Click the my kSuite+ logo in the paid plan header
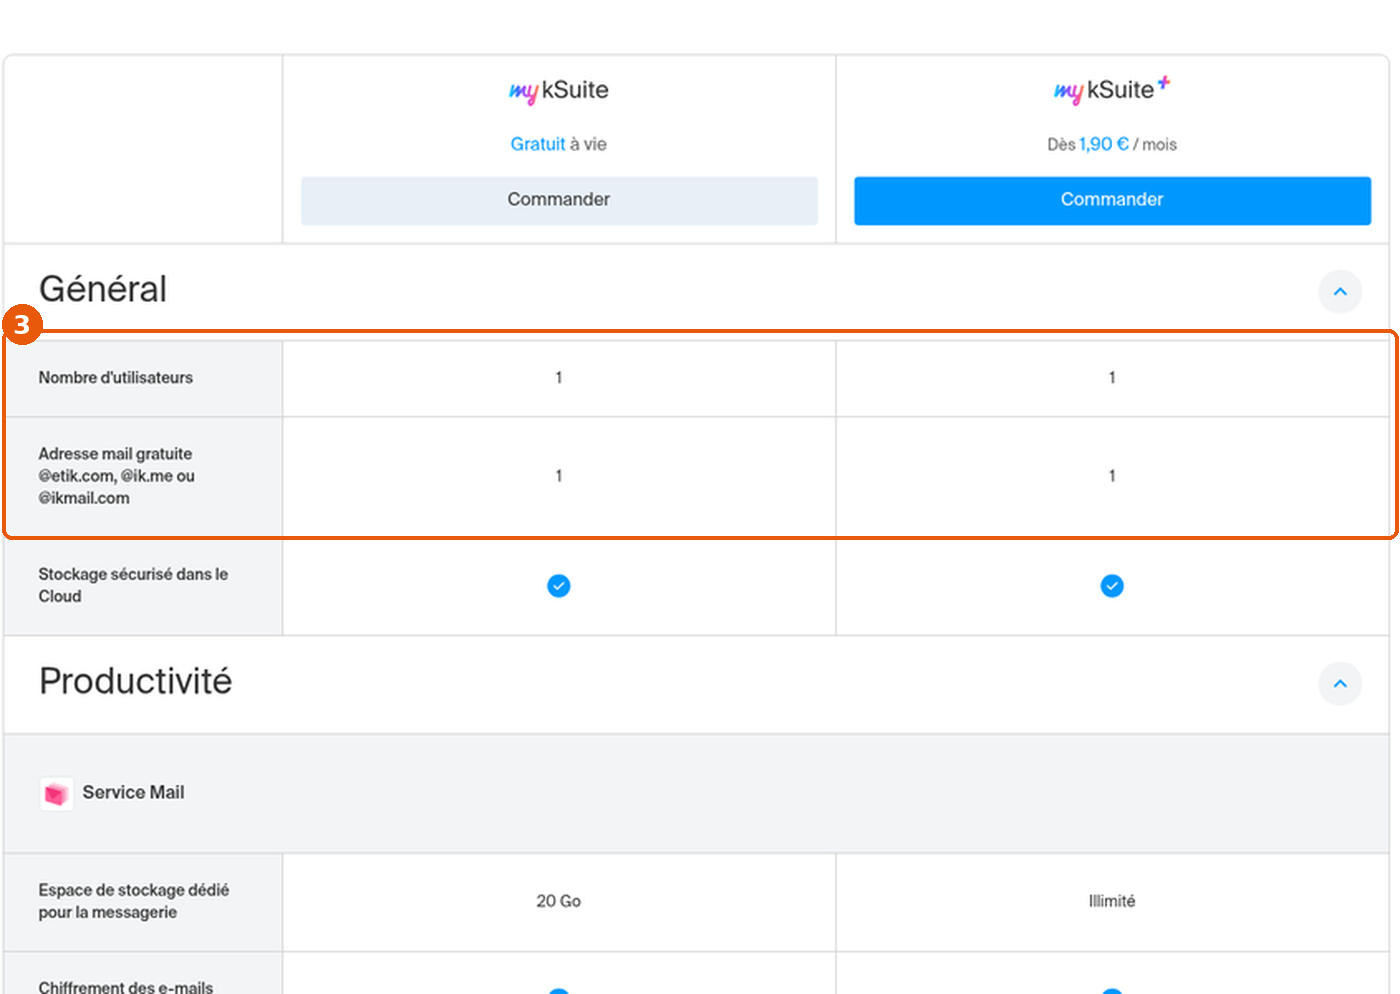 click(x=1111, y=90)
